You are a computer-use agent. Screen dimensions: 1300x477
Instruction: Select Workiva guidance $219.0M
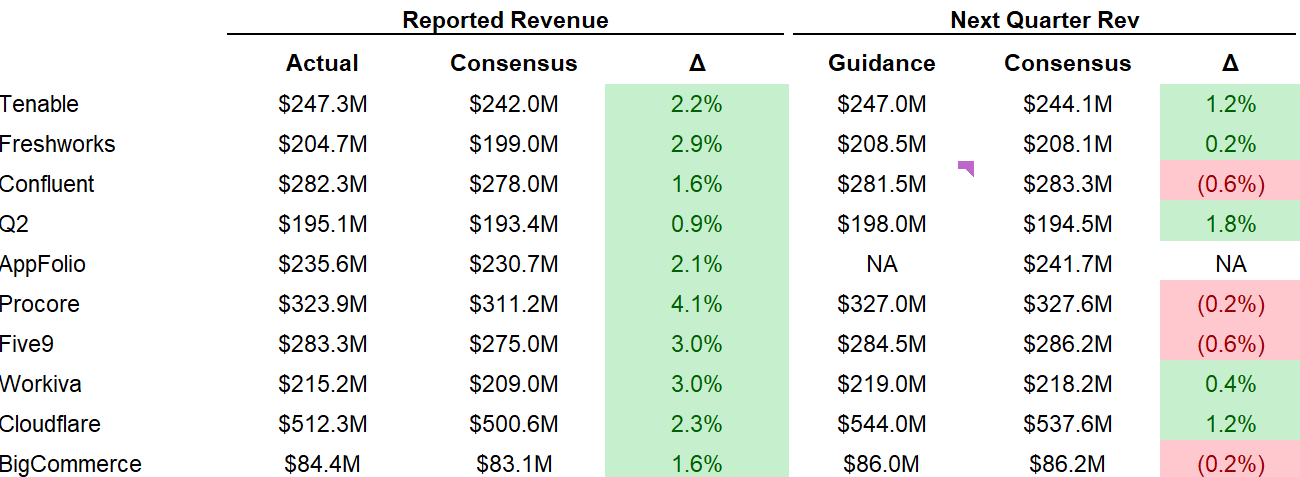882,384
